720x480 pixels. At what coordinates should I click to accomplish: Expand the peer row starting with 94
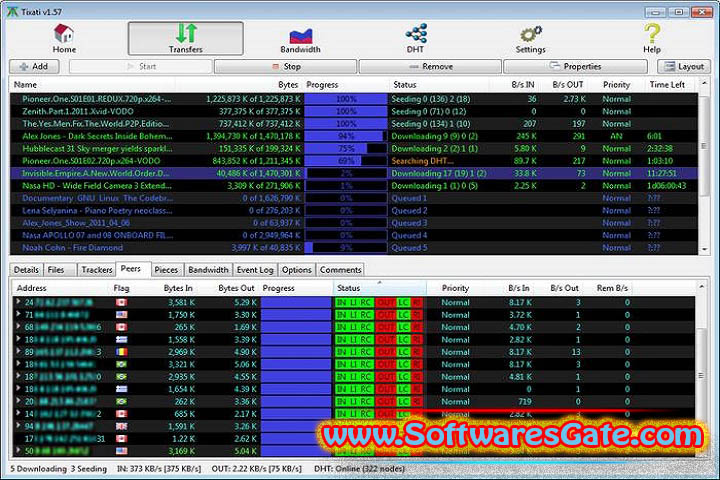click(x=18, y=426)
